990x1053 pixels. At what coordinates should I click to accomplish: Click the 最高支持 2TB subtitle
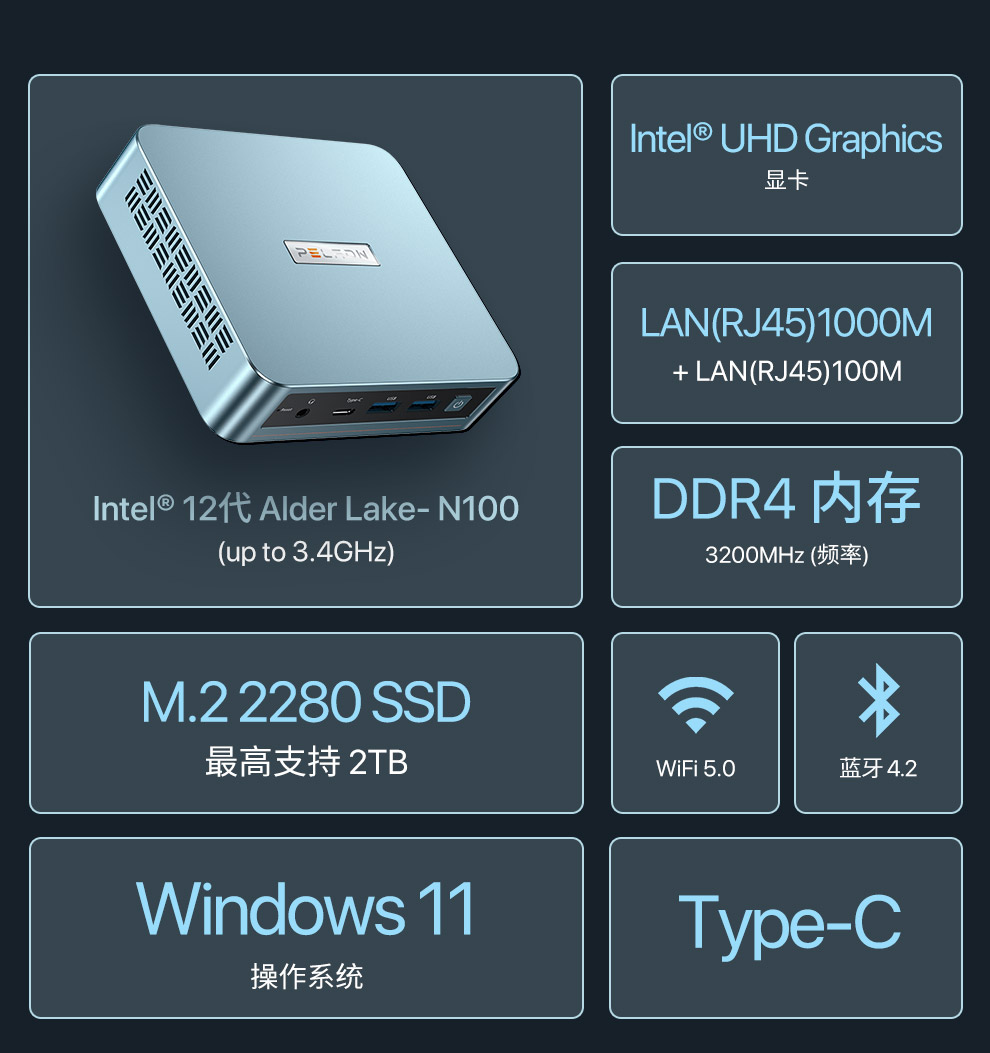tap(306, 762)
